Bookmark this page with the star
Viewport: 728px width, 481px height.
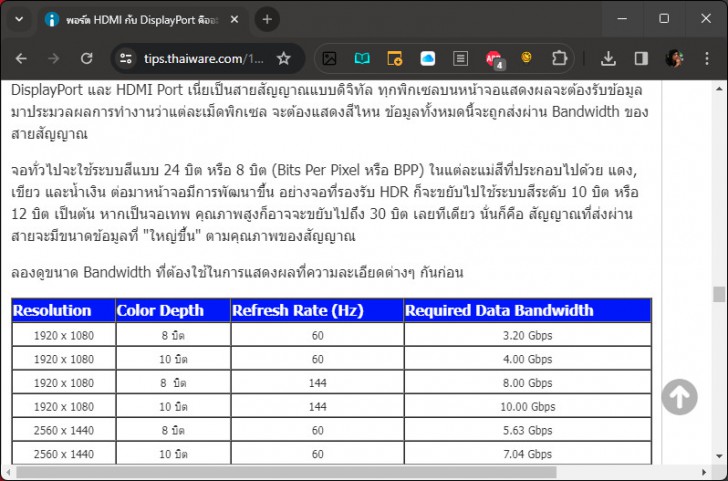[x=284, y=58]
